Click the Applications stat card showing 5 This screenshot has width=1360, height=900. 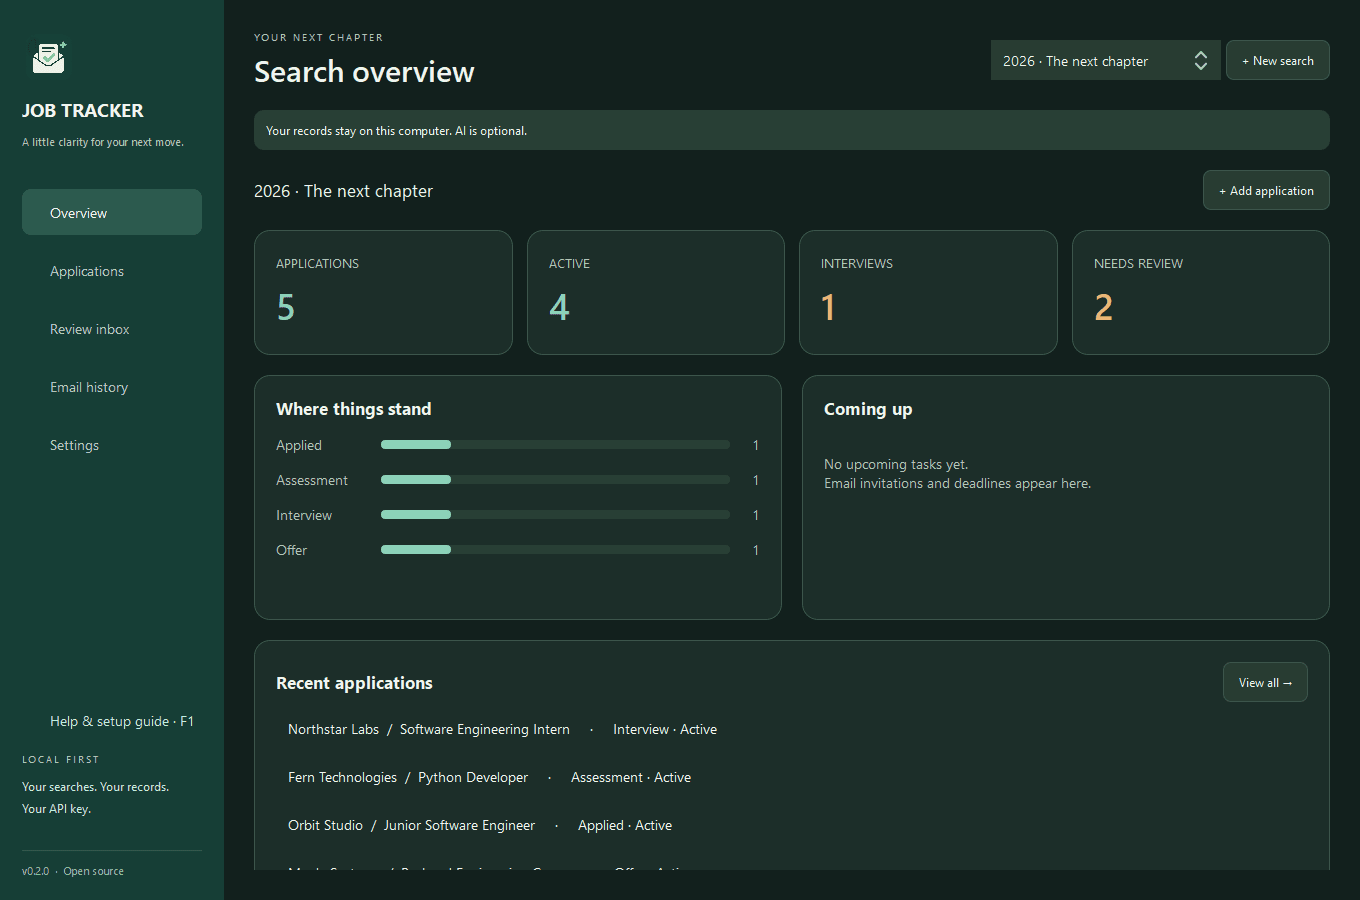pos(383,293)
